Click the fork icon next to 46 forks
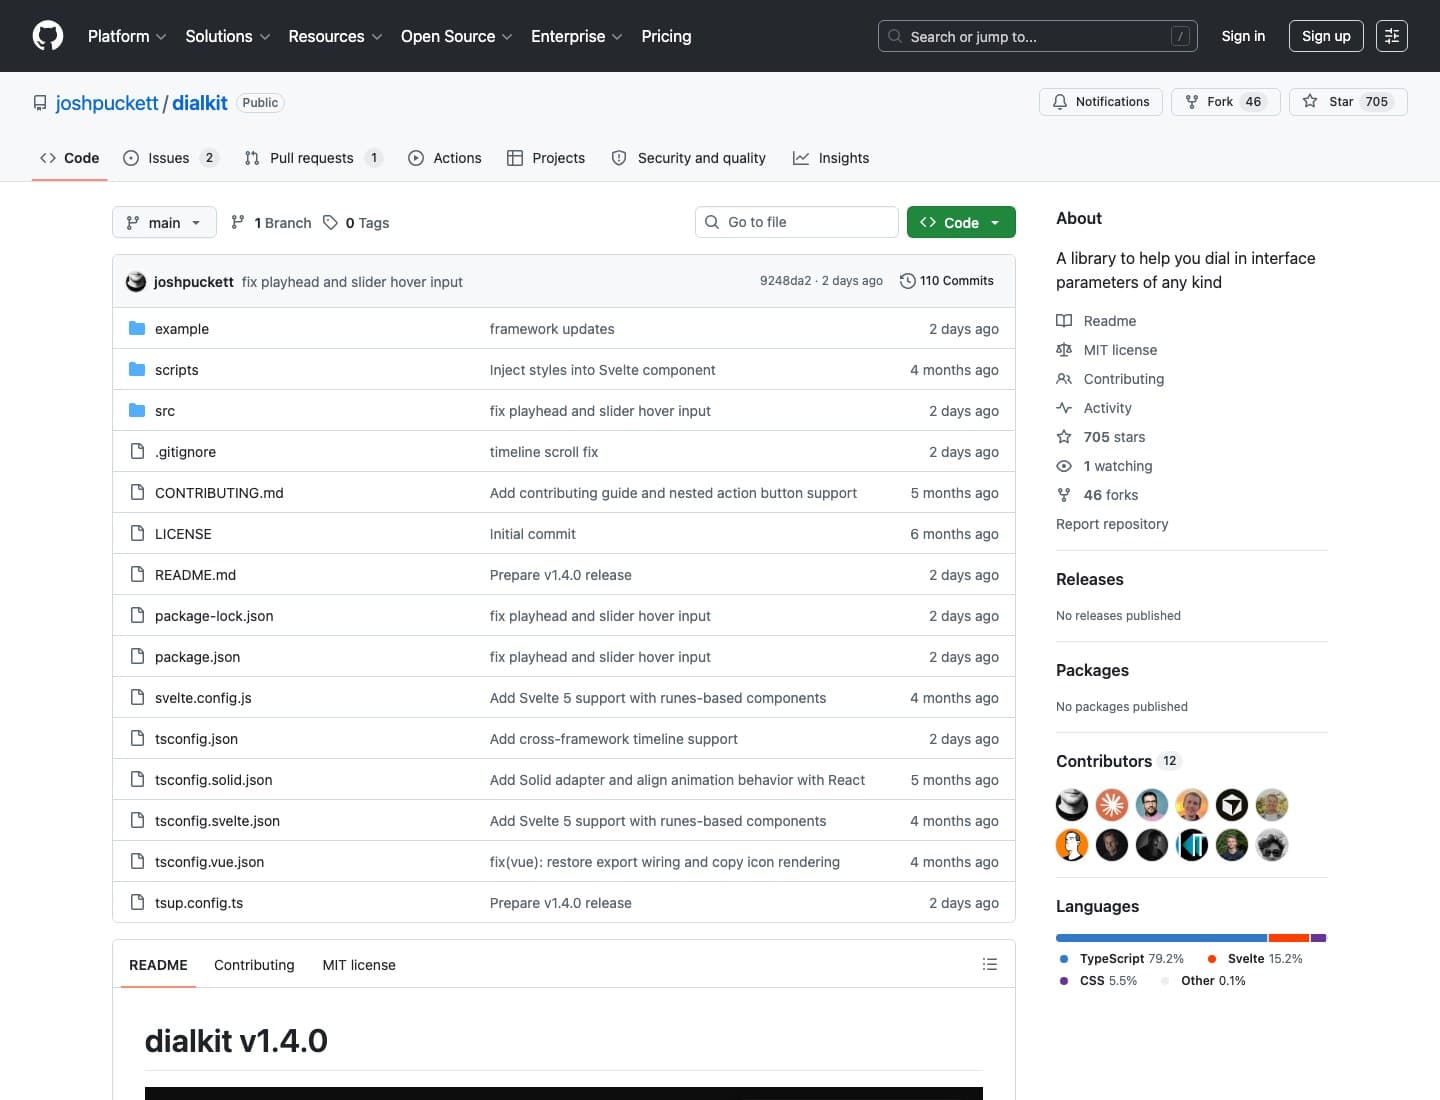This screenshot has width=1440, height=1100. point(1064,495)
